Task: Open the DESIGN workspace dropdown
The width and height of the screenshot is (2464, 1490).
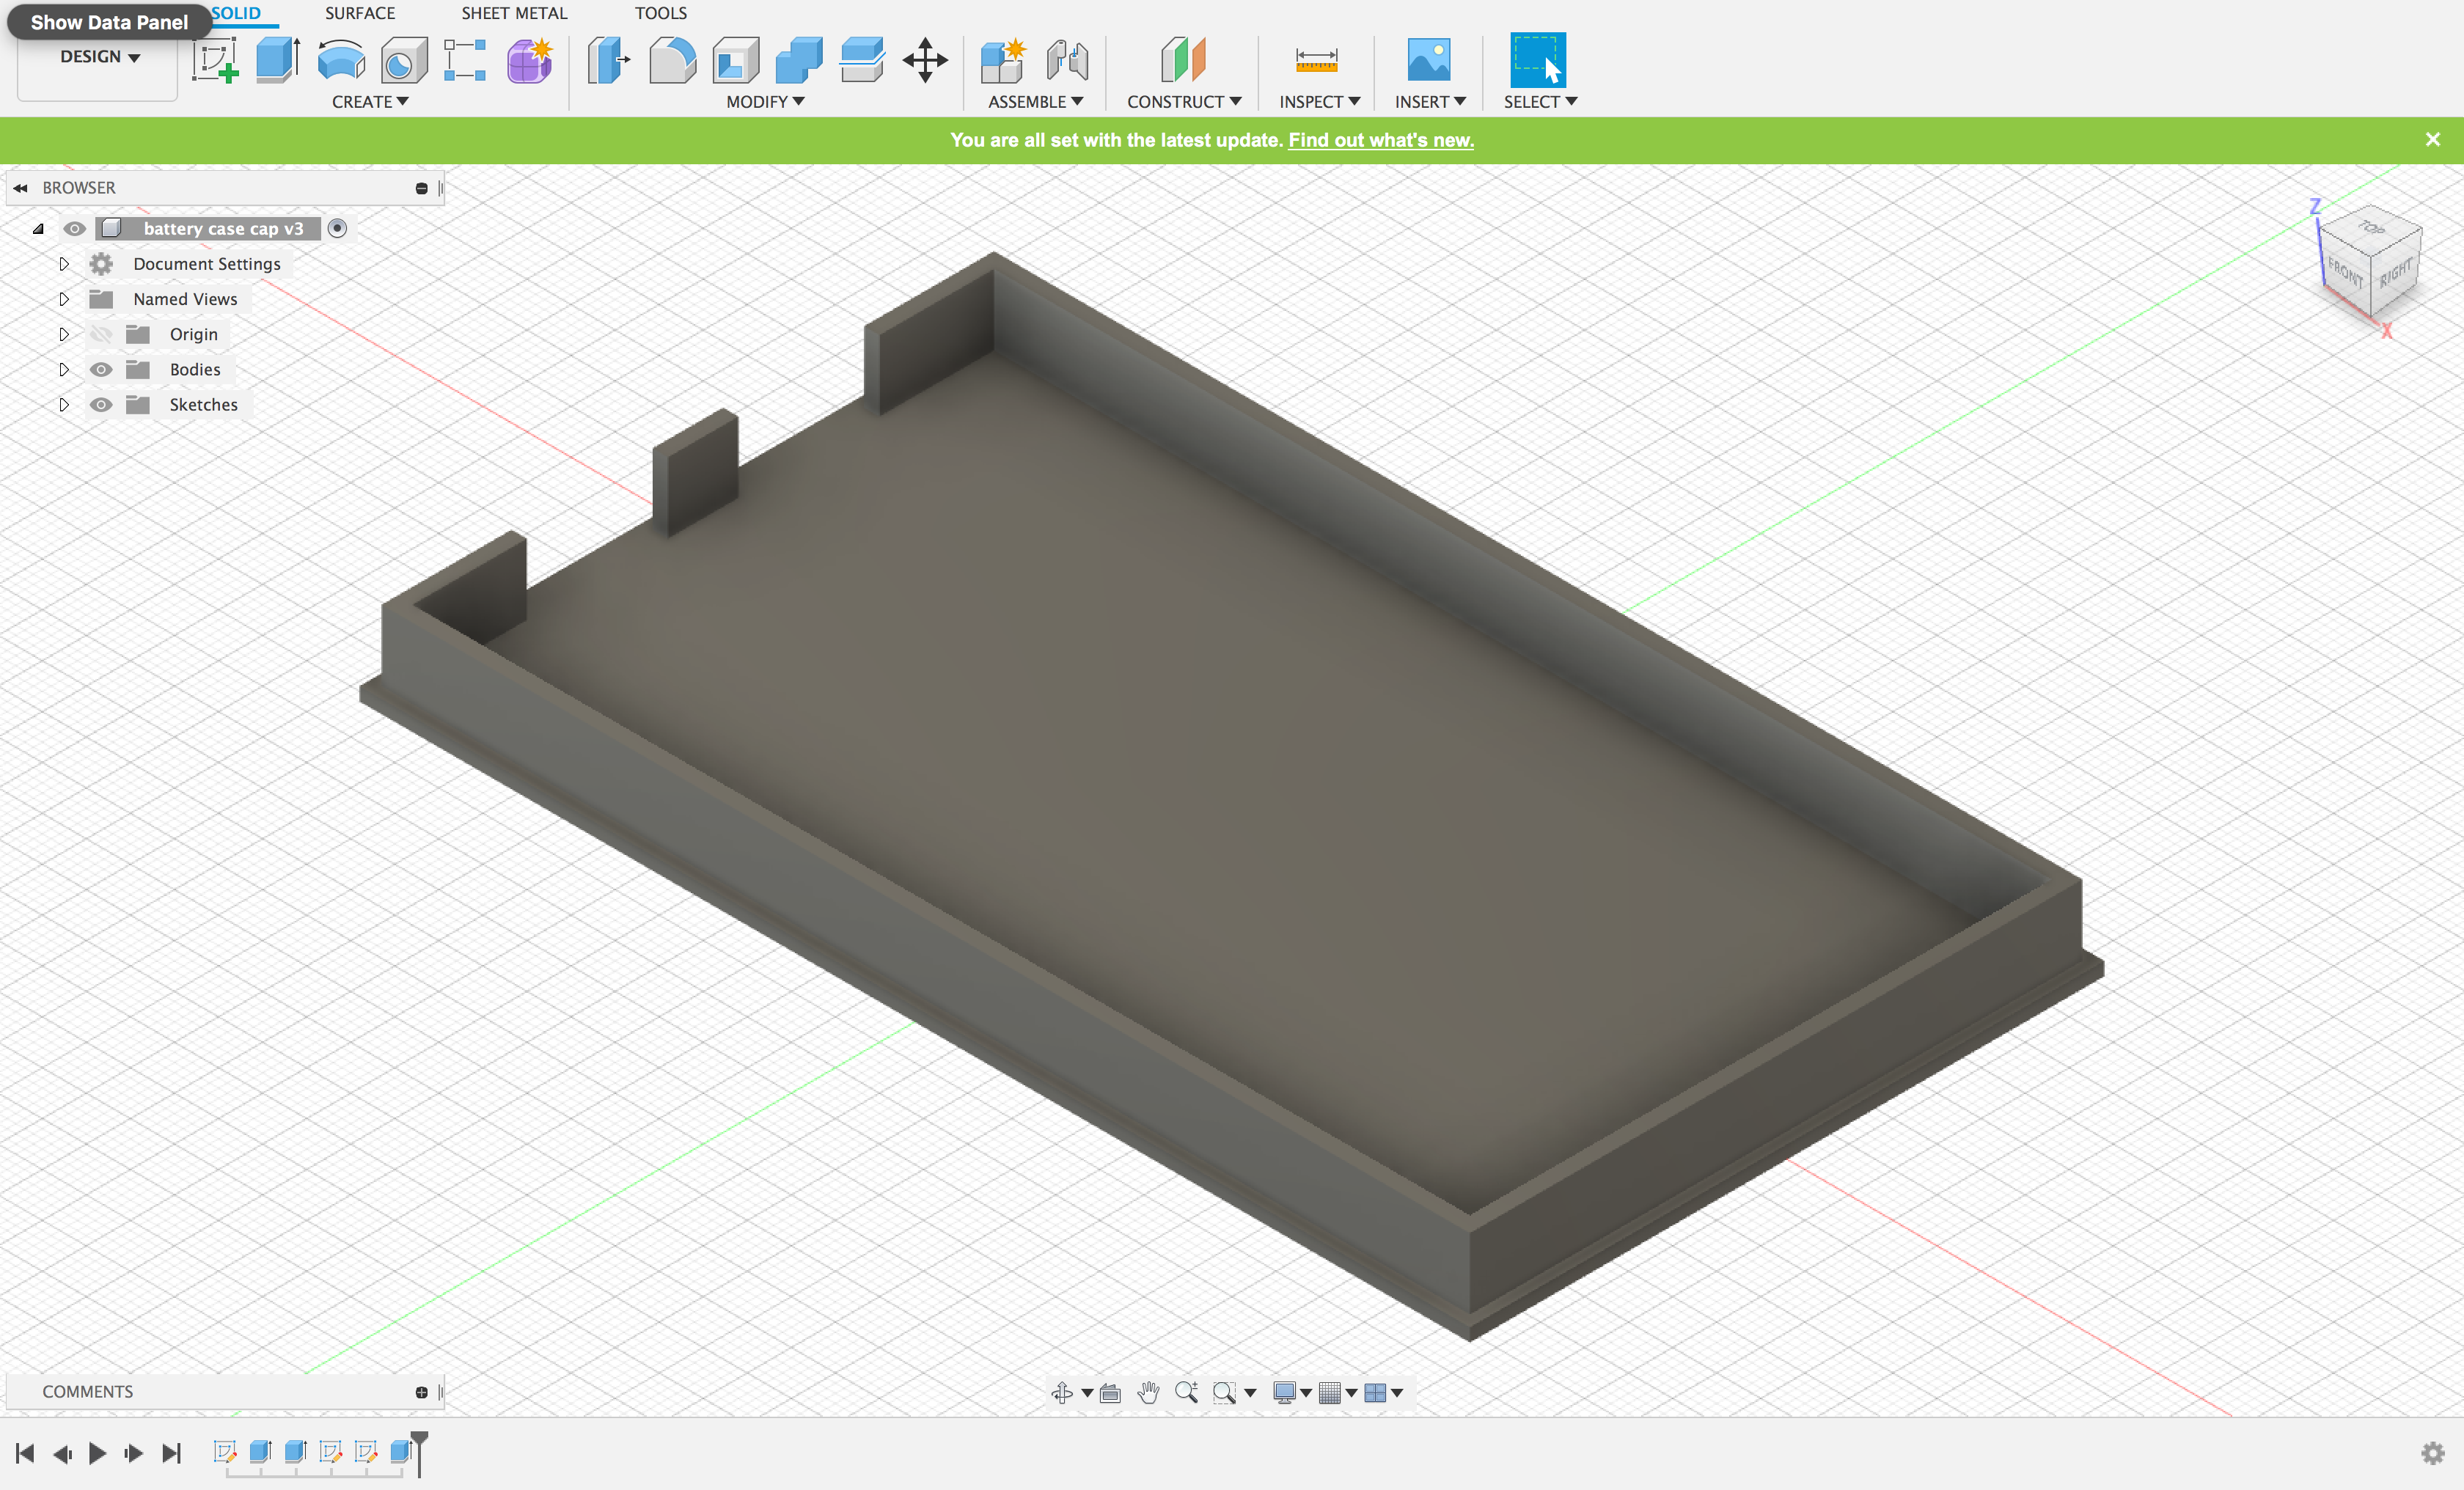Action: 99,57
